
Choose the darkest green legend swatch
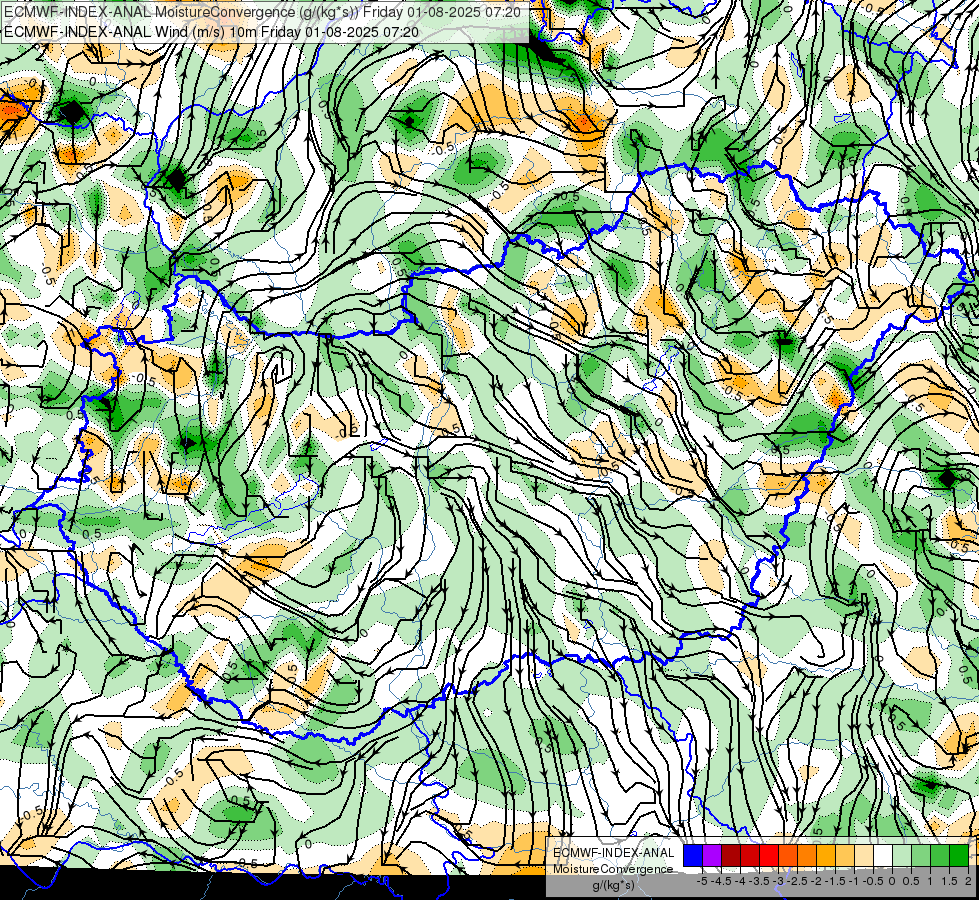(958, 855)
